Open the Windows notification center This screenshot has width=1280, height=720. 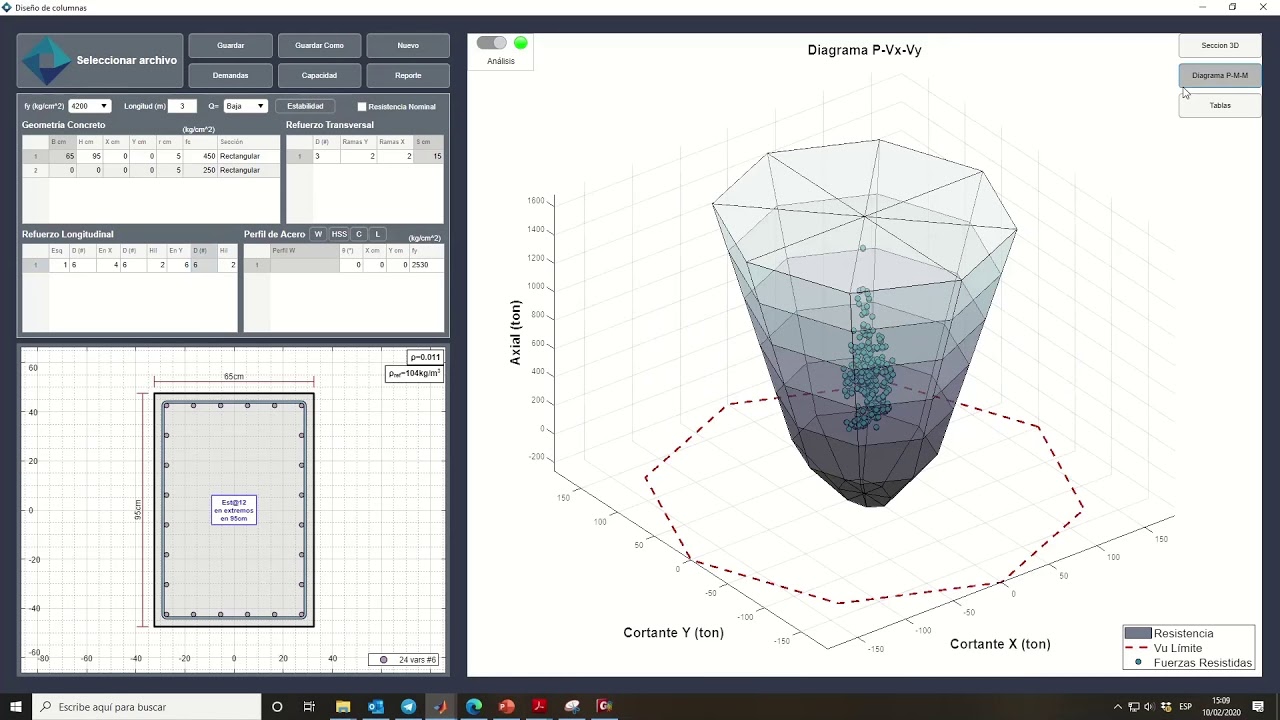point(1258,707)
